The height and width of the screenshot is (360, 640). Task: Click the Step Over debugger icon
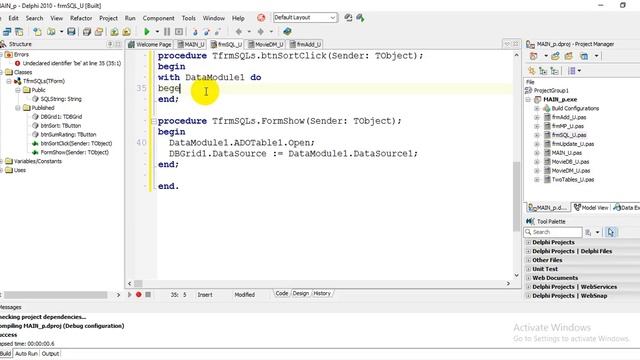(x=207, y=31)
